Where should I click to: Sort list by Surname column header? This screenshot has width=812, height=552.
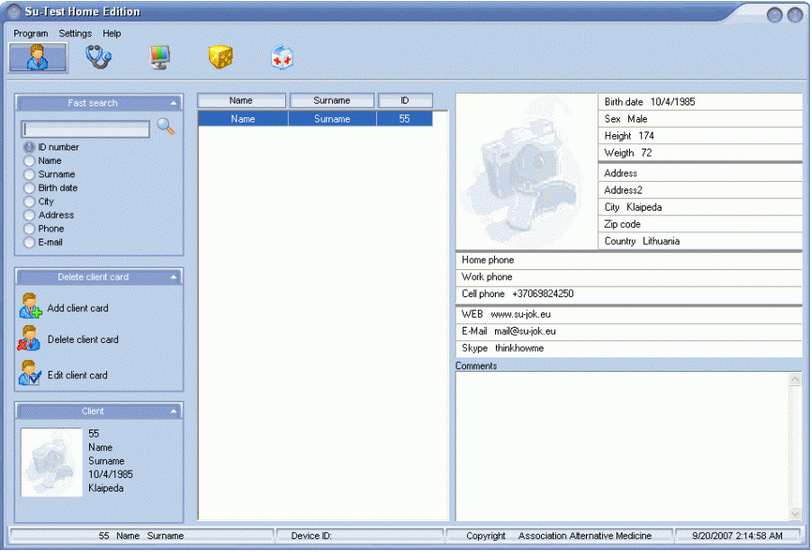click(x=332, y=100)
